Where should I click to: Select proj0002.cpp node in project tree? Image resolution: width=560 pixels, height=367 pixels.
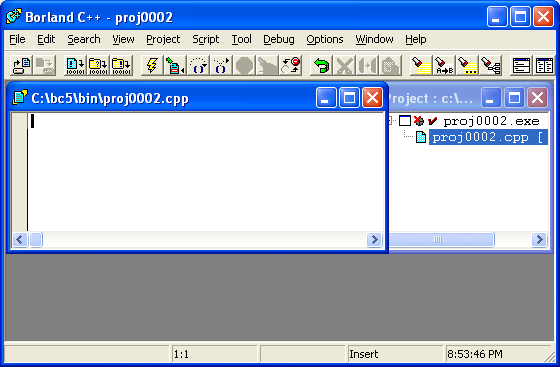tap(488, 137)
